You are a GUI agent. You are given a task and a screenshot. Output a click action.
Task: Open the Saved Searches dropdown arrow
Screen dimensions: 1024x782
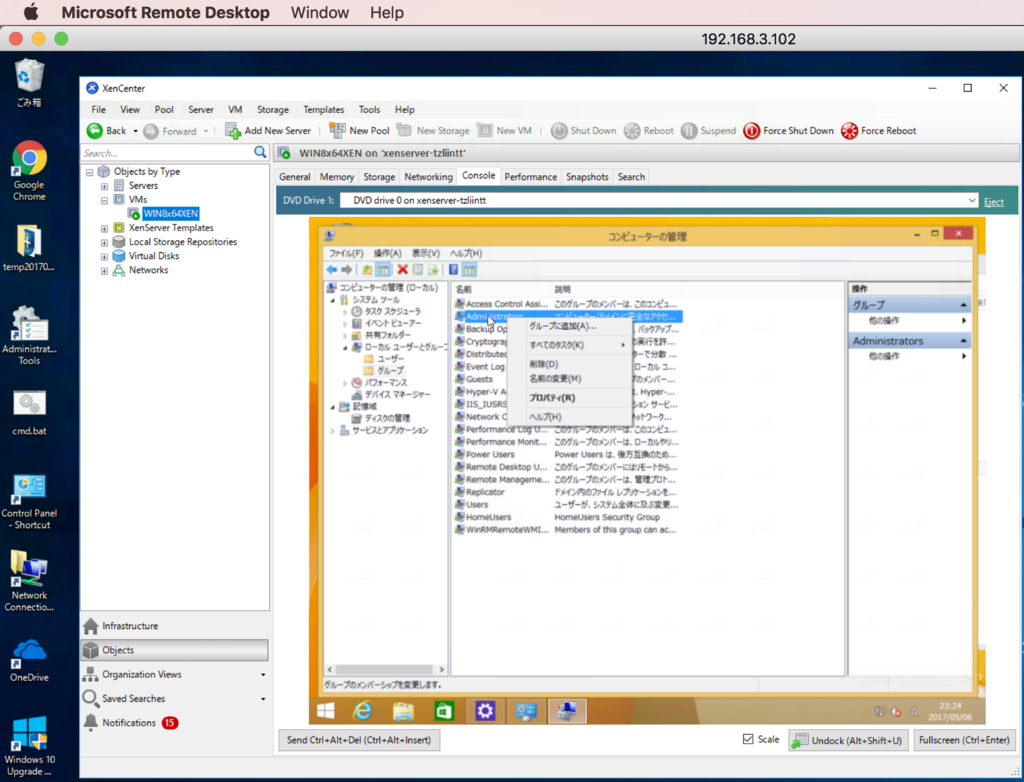pos(263,699)
